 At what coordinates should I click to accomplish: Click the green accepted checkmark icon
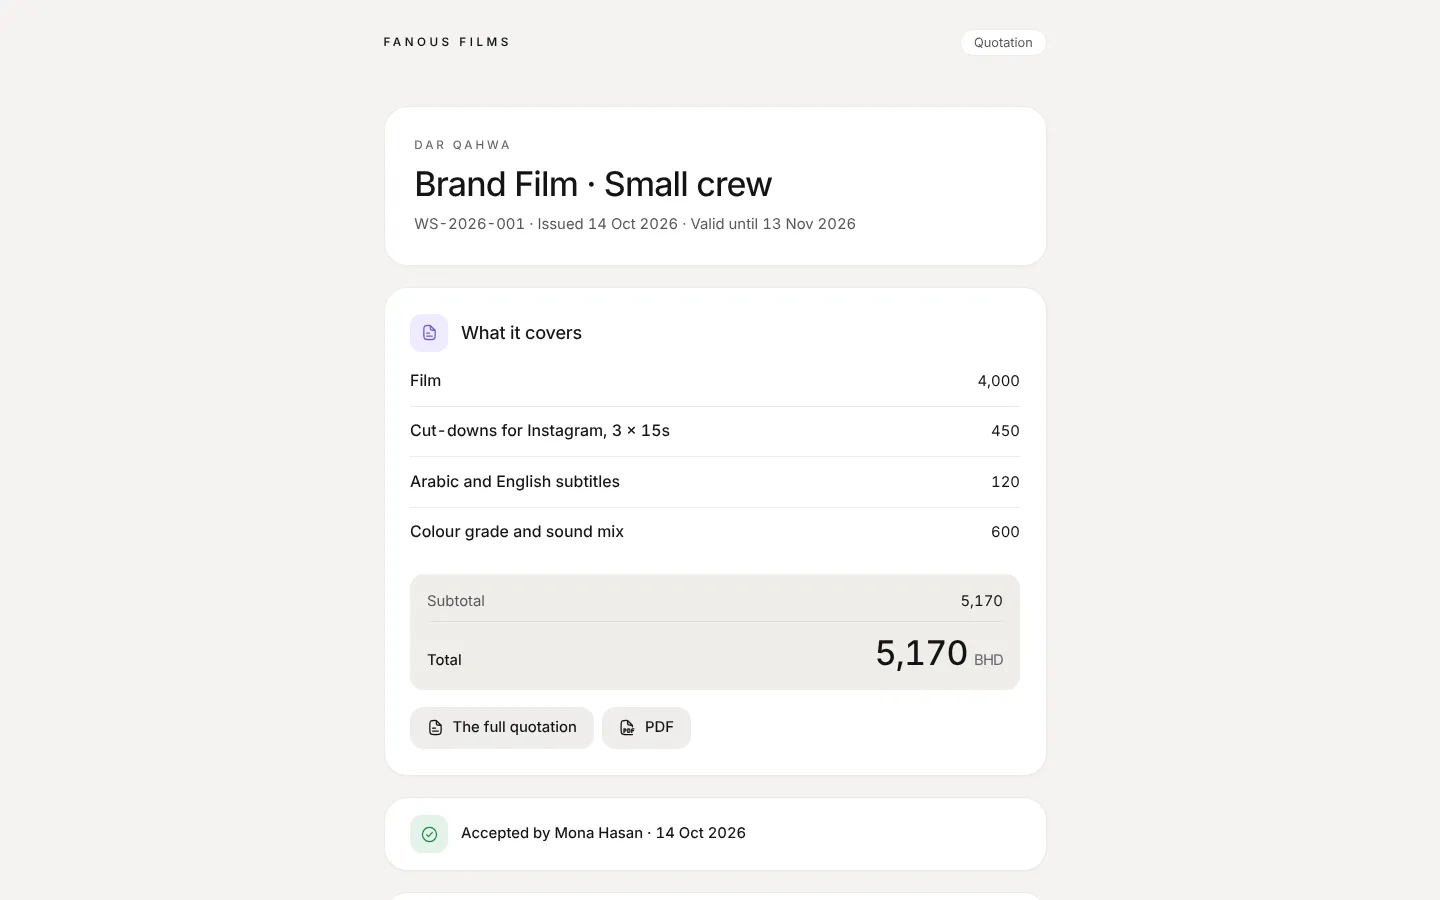point(429,834)
